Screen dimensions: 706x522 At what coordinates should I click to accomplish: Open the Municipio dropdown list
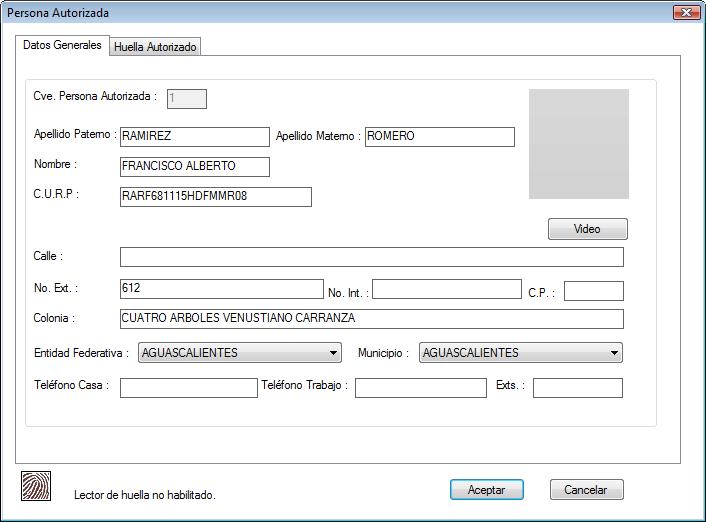521,353
